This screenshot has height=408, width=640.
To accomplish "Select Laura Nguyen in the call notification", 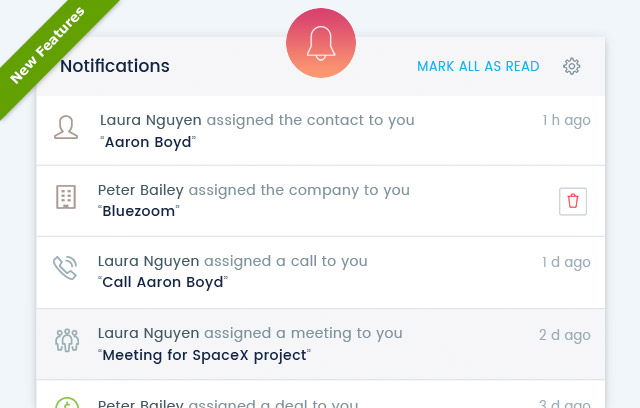I will (149, 262).
